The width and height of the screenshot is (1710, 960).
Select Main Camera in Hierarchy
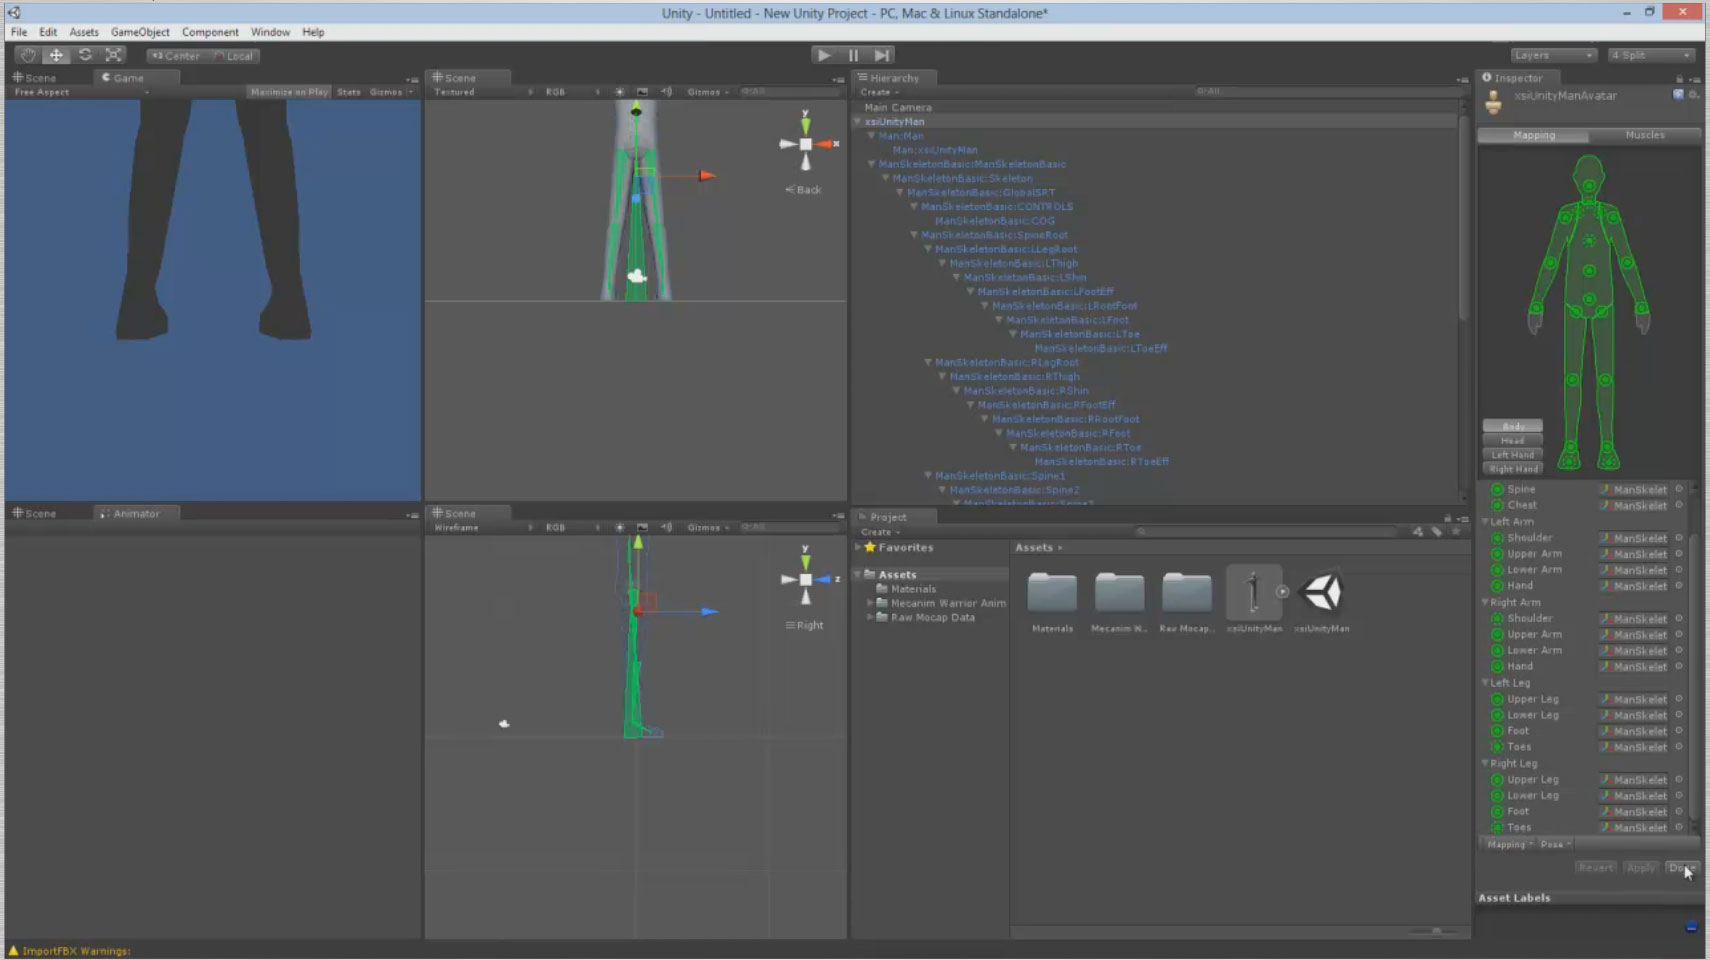tap(898, 107)
